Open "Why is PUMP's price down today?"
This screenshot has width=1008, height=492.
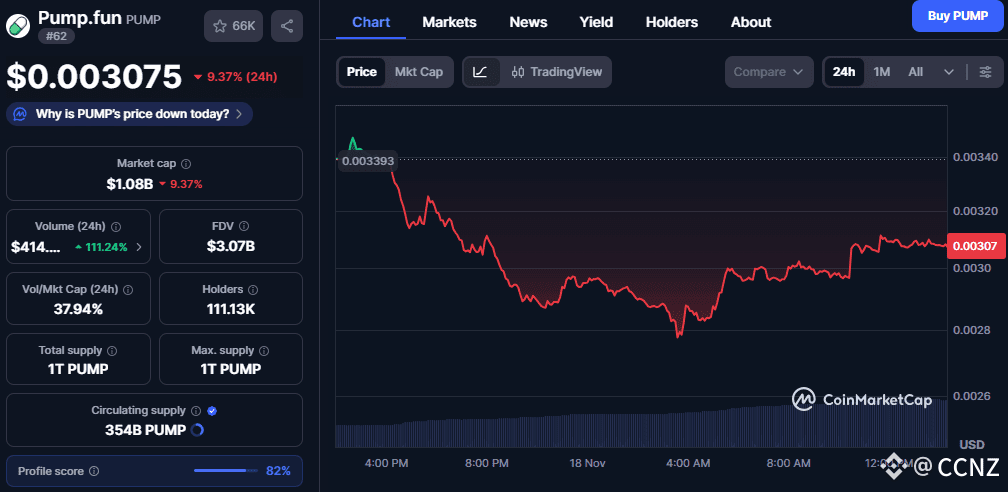pyautogui.click(x=130, y=114)
